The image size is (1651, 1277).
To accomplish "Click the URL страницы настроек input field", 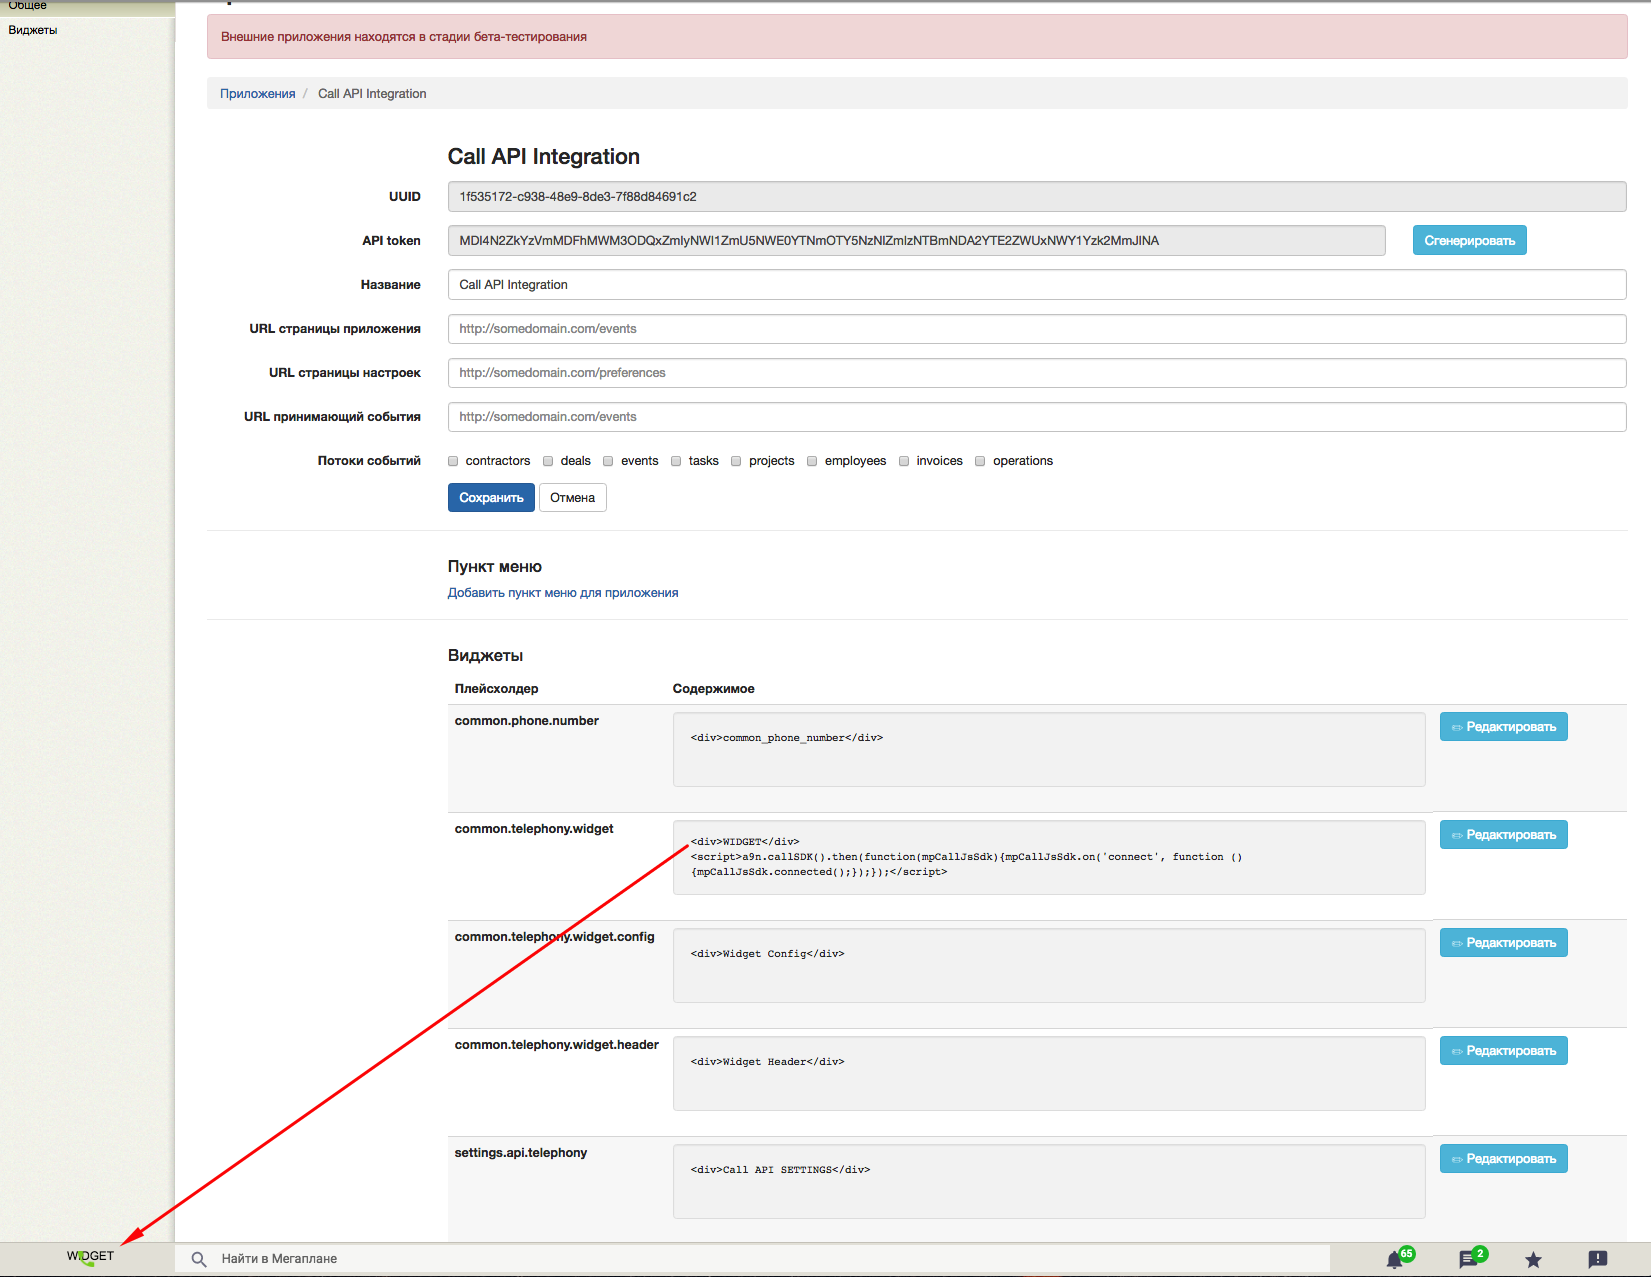I will coord(1036,373).
